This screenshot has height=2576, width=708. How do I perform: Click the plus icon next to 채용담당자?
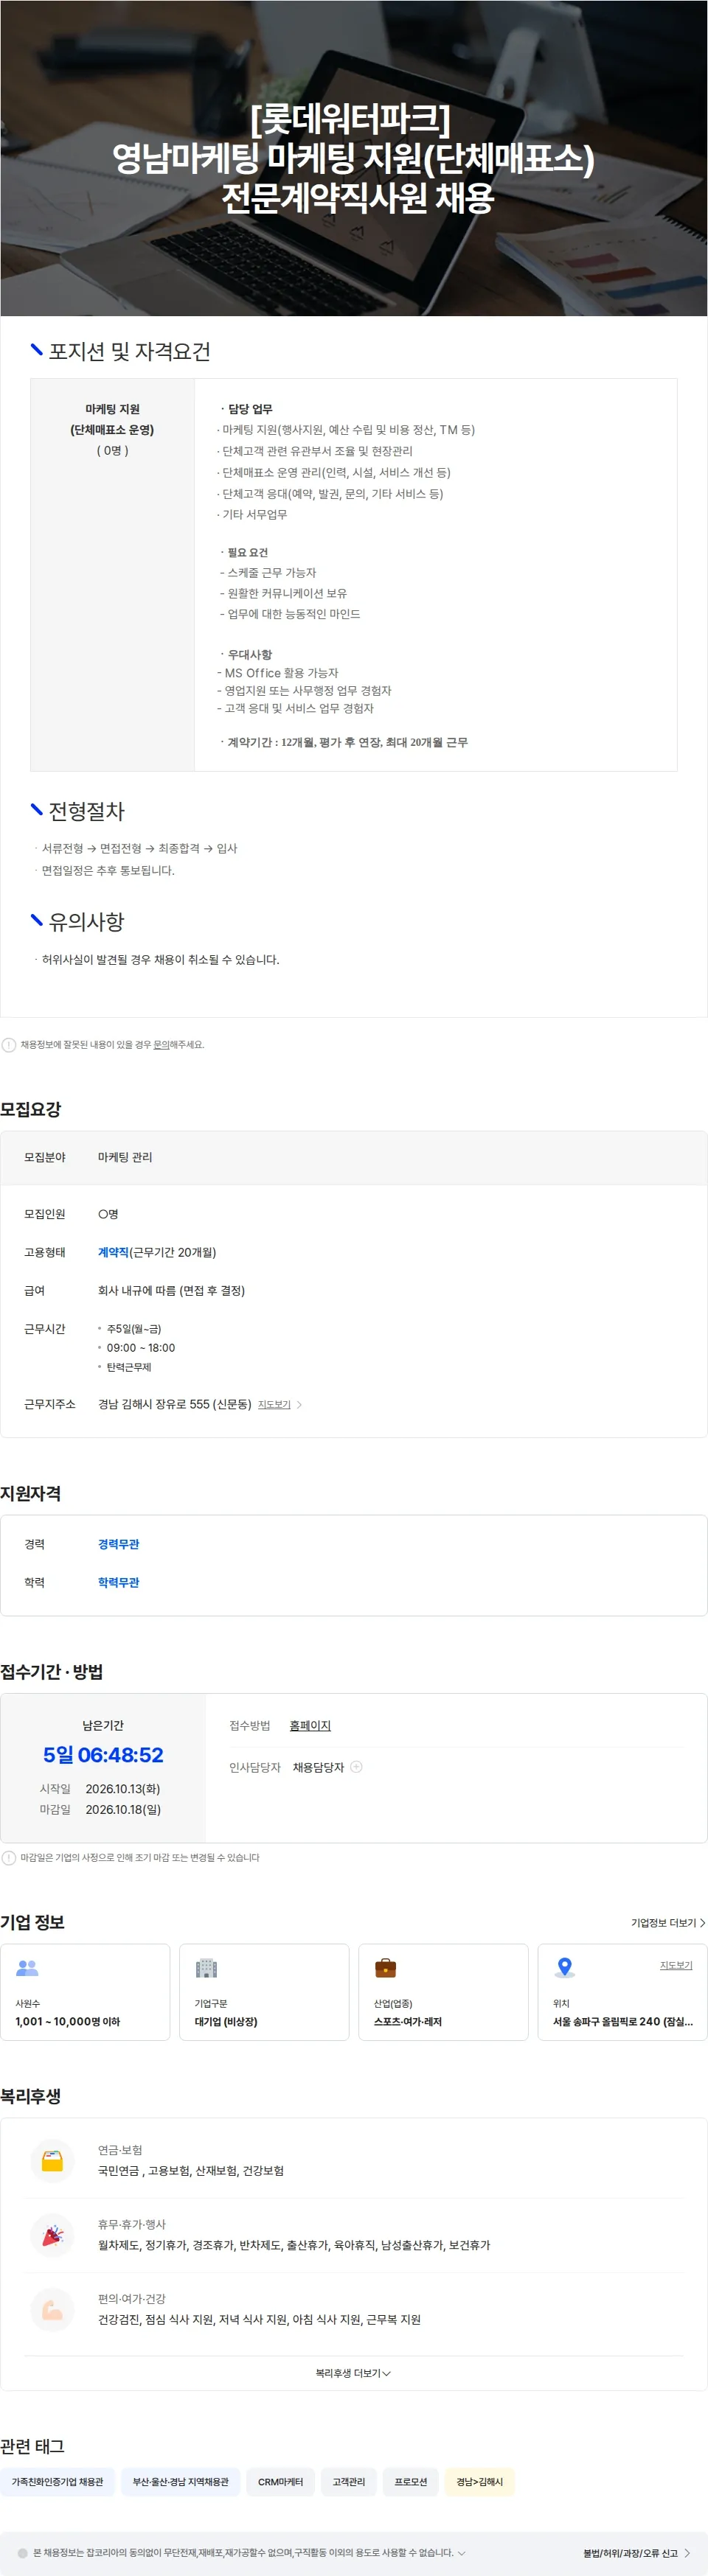tap(357, 1767)
